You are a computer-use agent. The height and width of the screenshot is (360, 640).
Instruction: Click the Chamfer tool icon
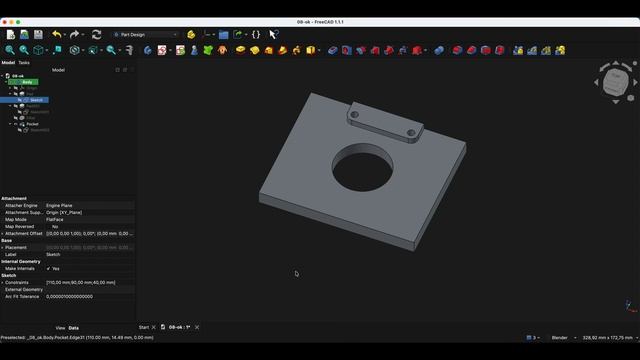pos(471,50)
